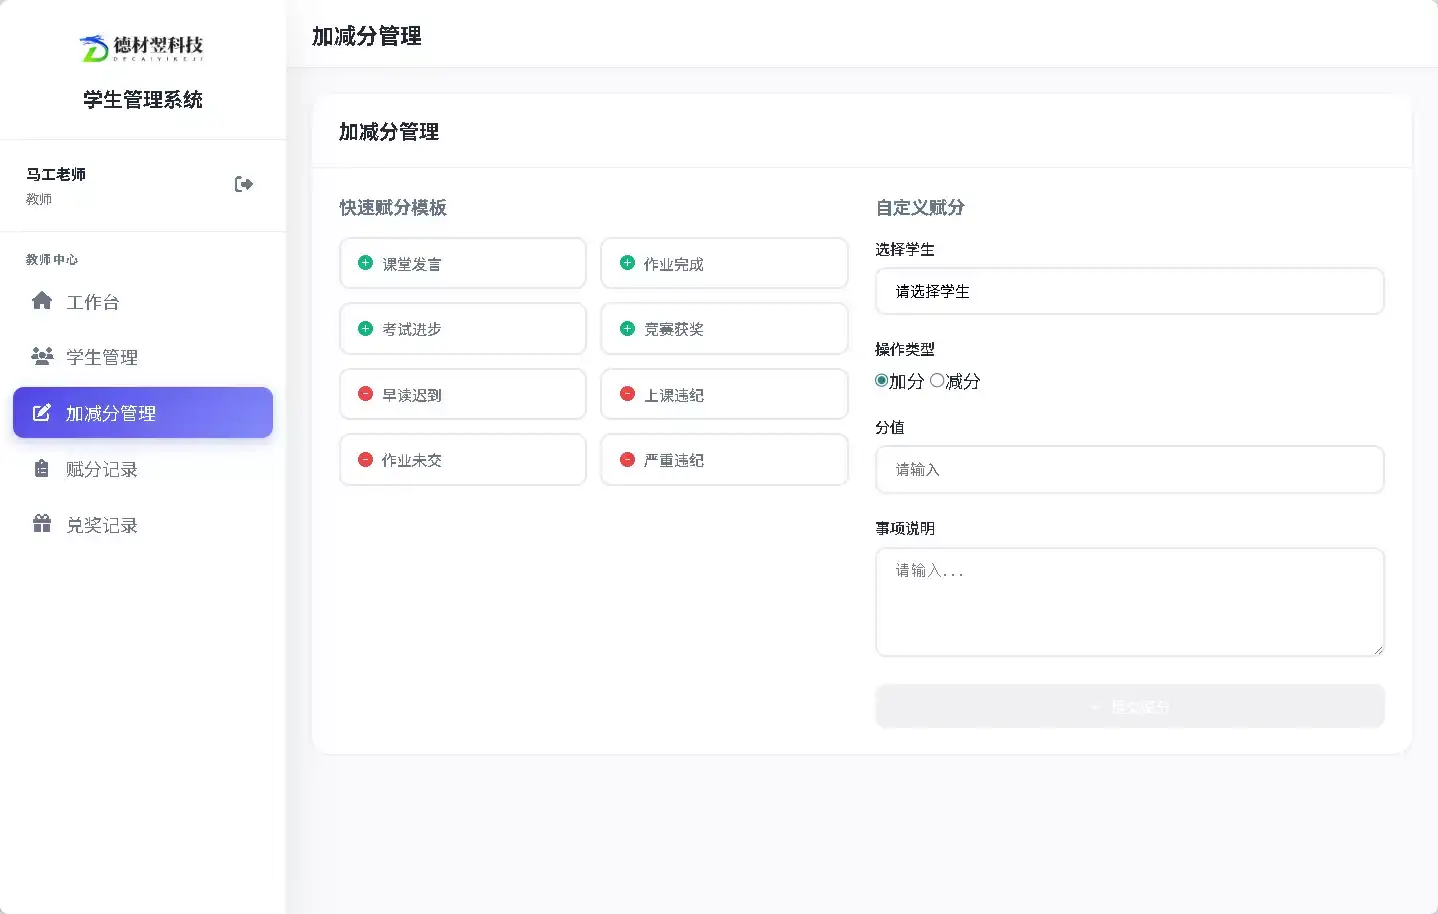
Task: Click the green plus icon on 课堂发言
Action: tap(365, 262)
